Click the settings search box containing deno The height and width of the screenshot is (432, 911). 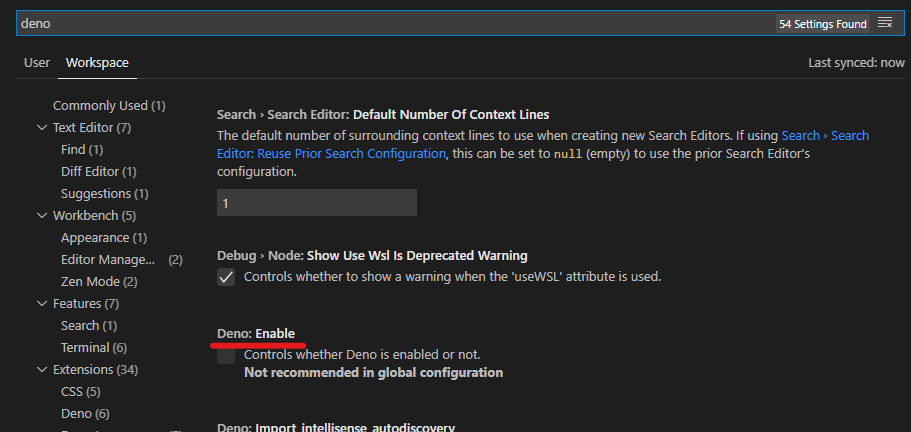(390, 23)
